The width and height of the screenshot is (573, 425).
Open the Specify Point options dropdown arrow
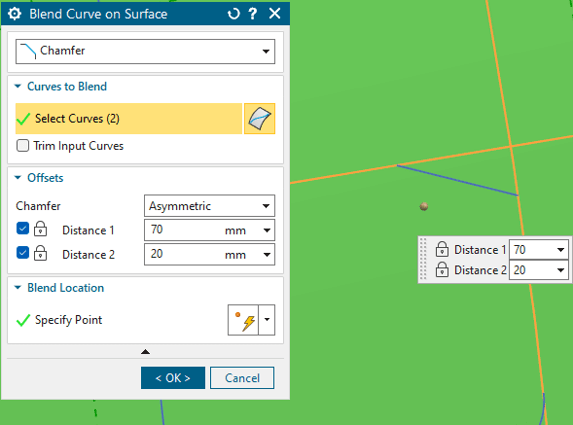[x=267, y=320]
